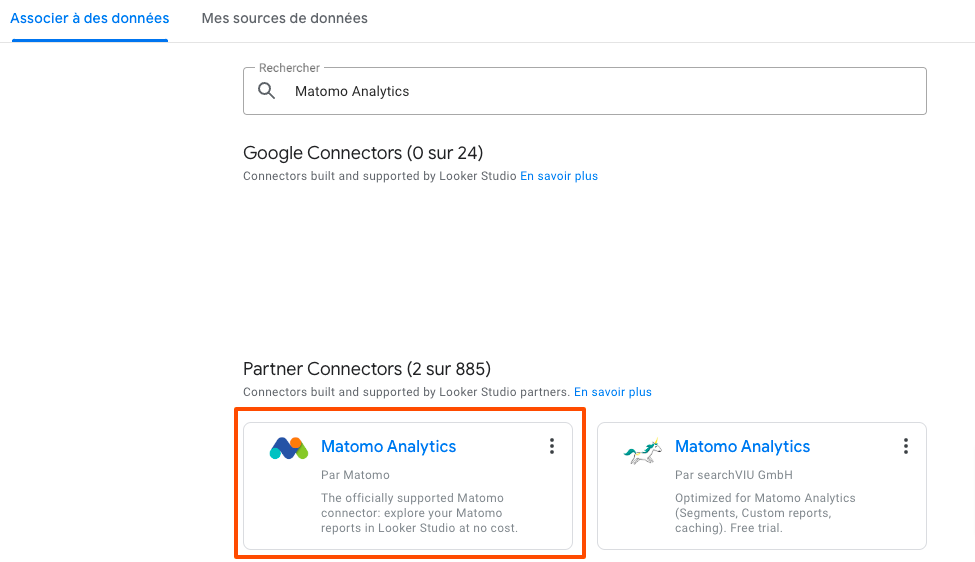
Task: Click the 'Google Connectors (0 sur 24)' heading
Action: (363, 153)
